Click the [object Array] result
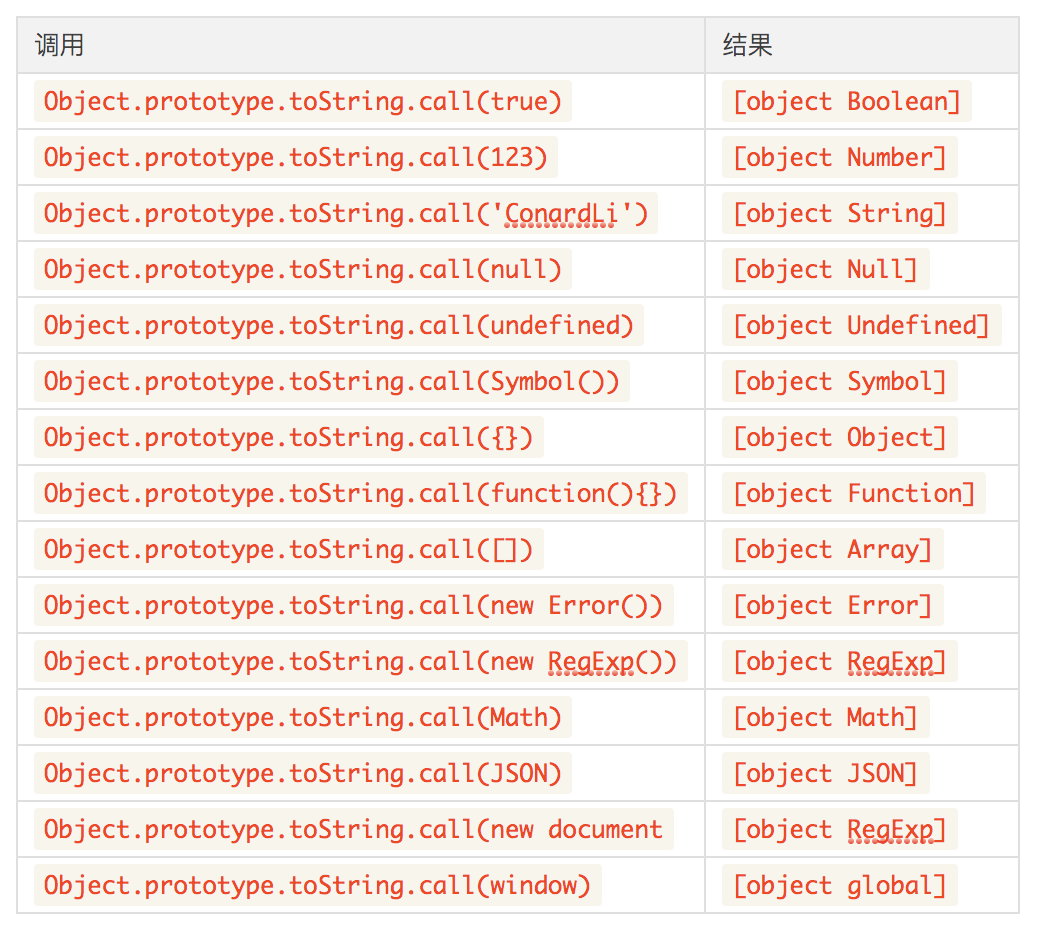This screenshot has width=1038, height=936. pyautogui.click(x=833, y=549)
